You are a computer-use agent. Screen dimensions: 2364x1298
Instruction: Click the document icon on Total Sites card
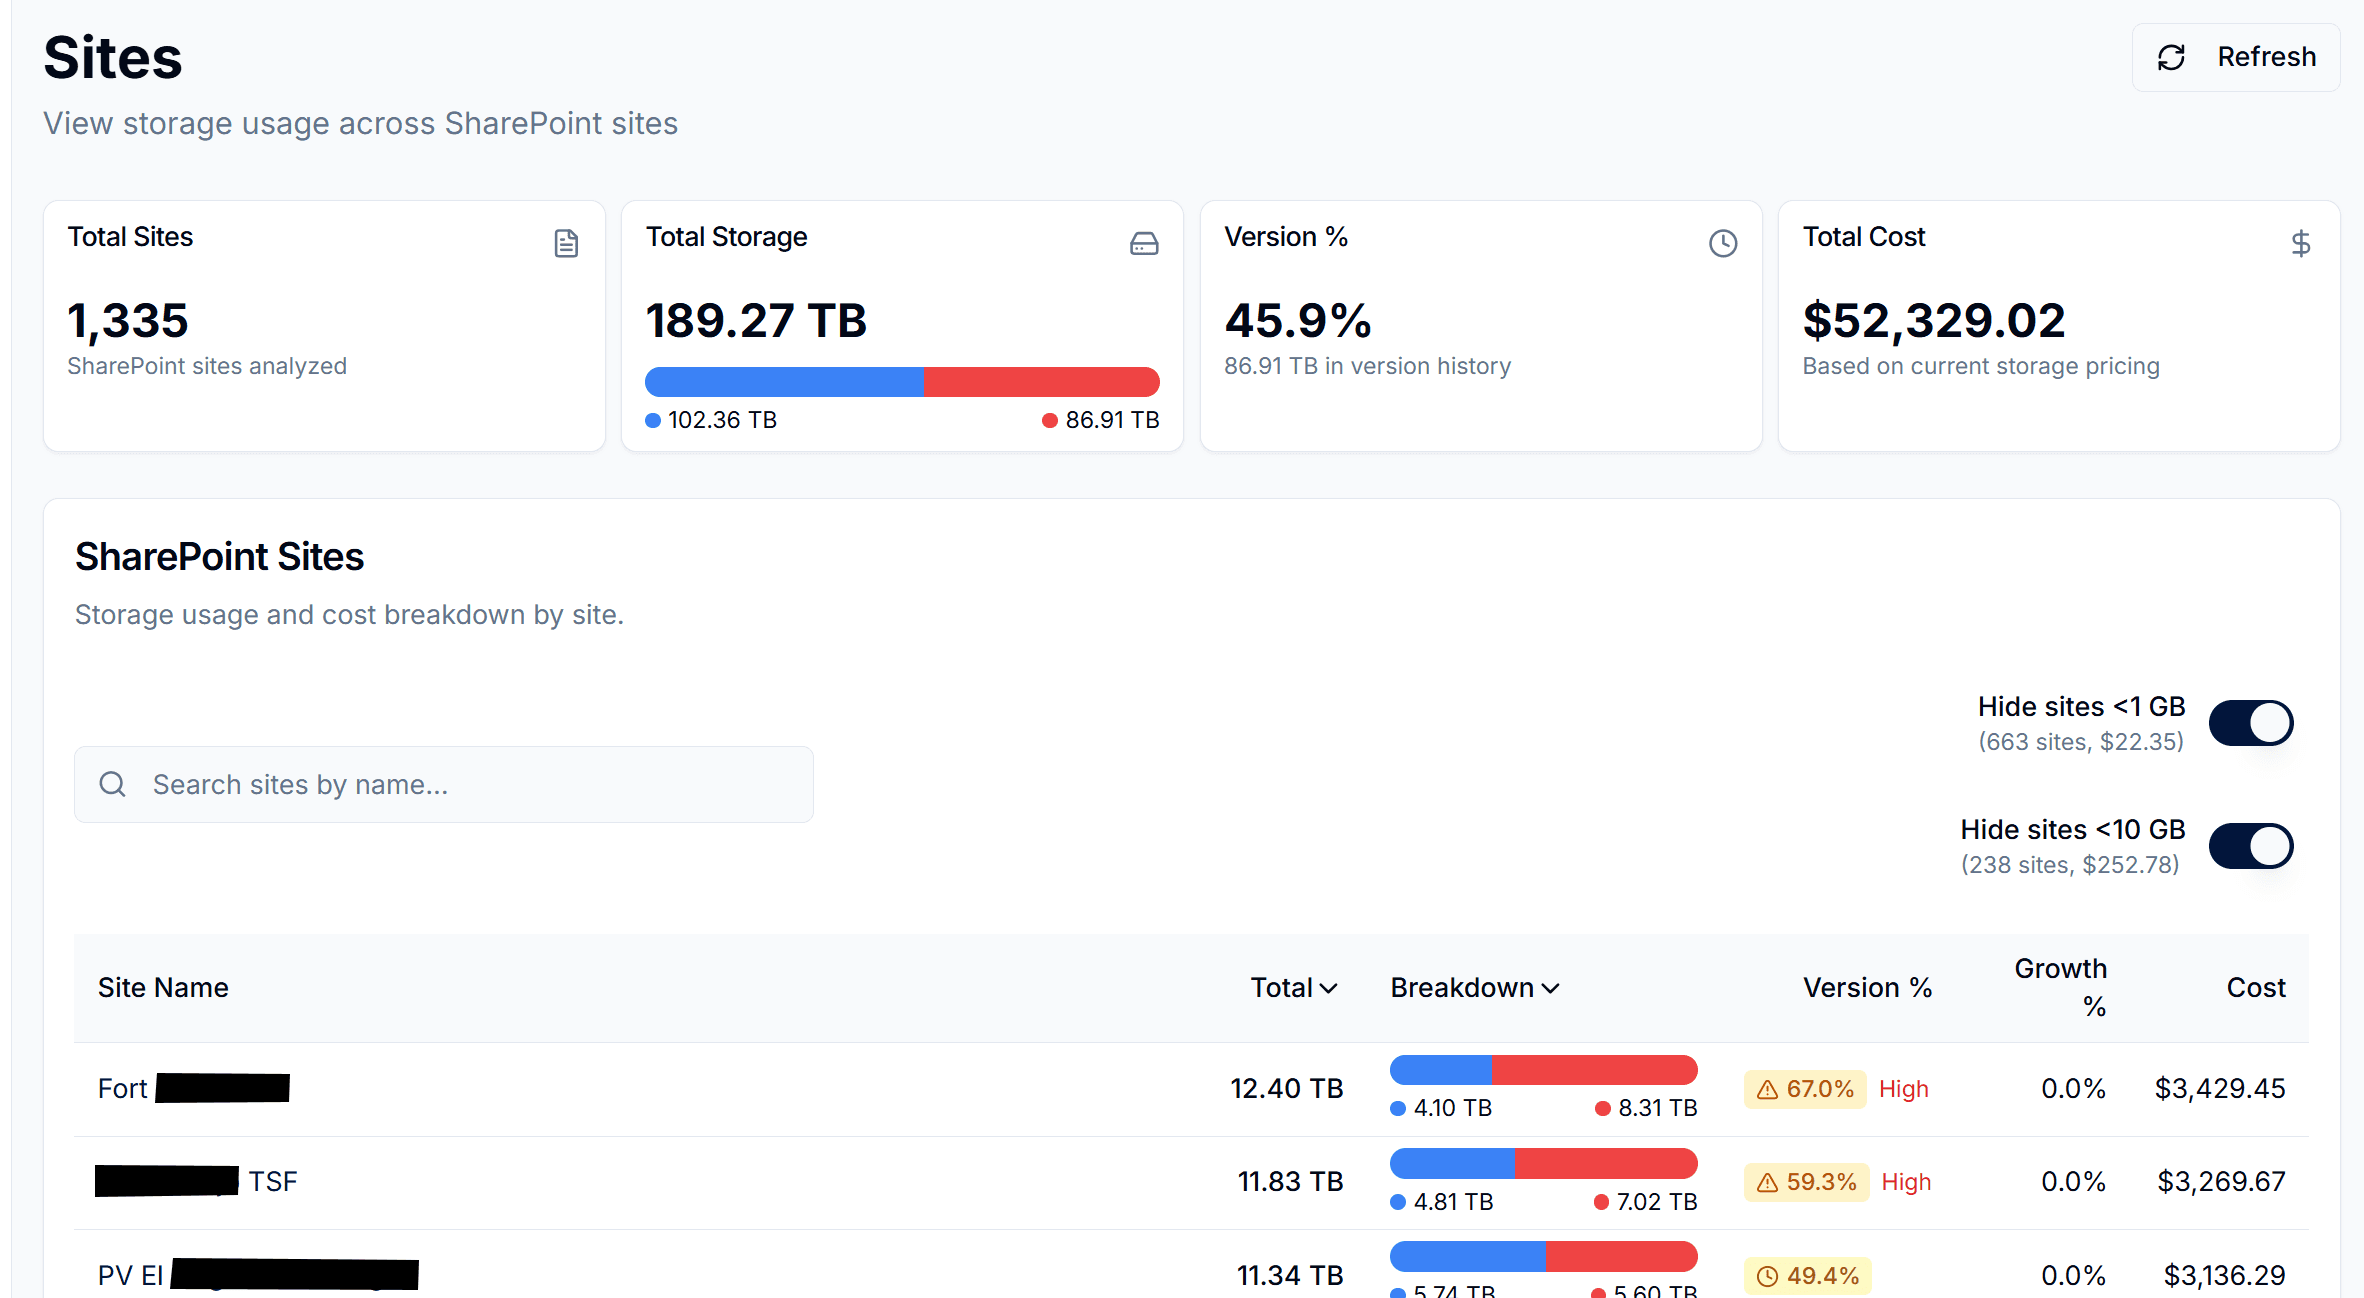click(566, 243)
